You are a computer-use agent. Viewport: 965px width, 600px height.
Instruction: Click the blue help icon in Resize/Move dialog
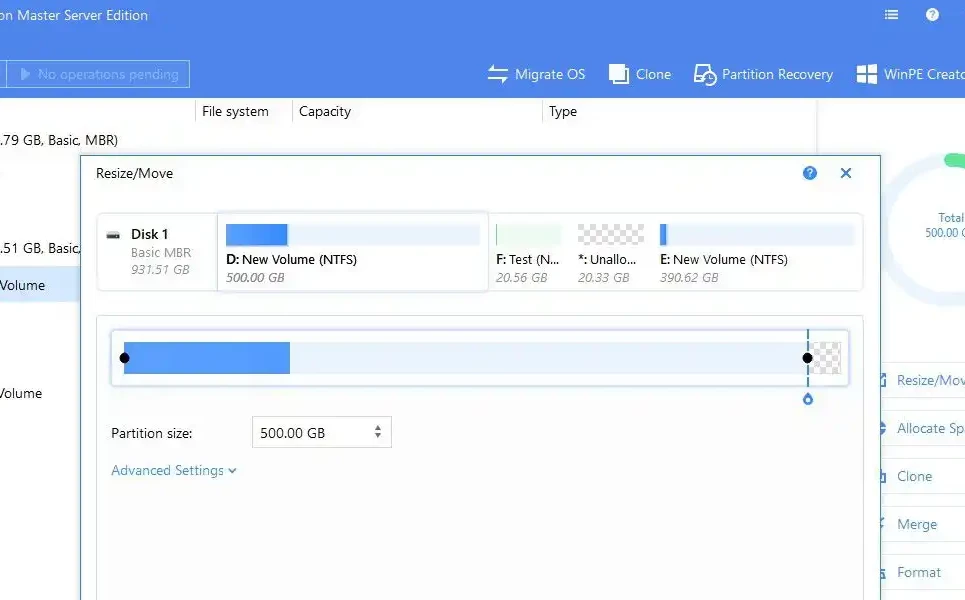pyautogui.click(x=810, y=173)
